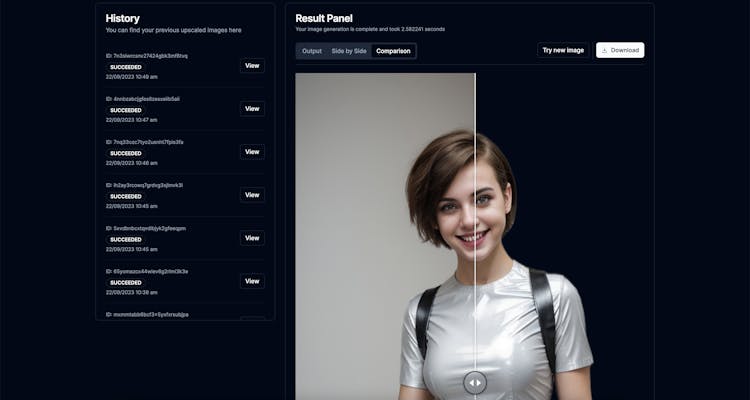Click the comparison slider arrows handle
Screen dimensions: 750x400
475,382
